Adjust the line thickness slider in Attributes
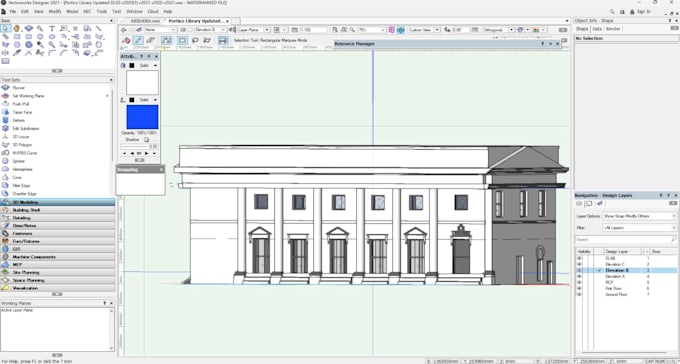Image resolution: width=680 pixels, height=364 pixels. pyautogui.click(x=134, y=146)
